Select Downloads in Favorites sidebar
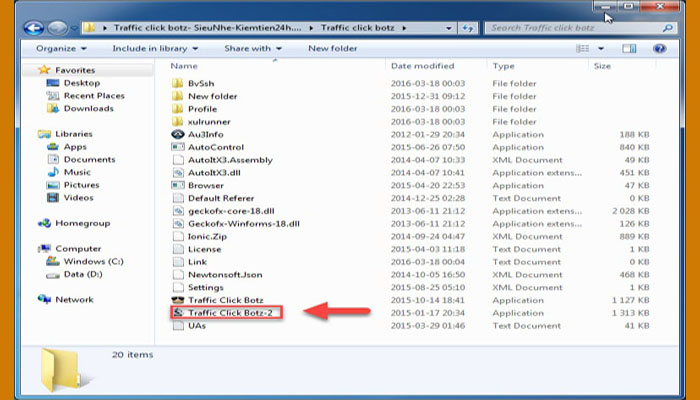The image size is (700, 400). 88,109
